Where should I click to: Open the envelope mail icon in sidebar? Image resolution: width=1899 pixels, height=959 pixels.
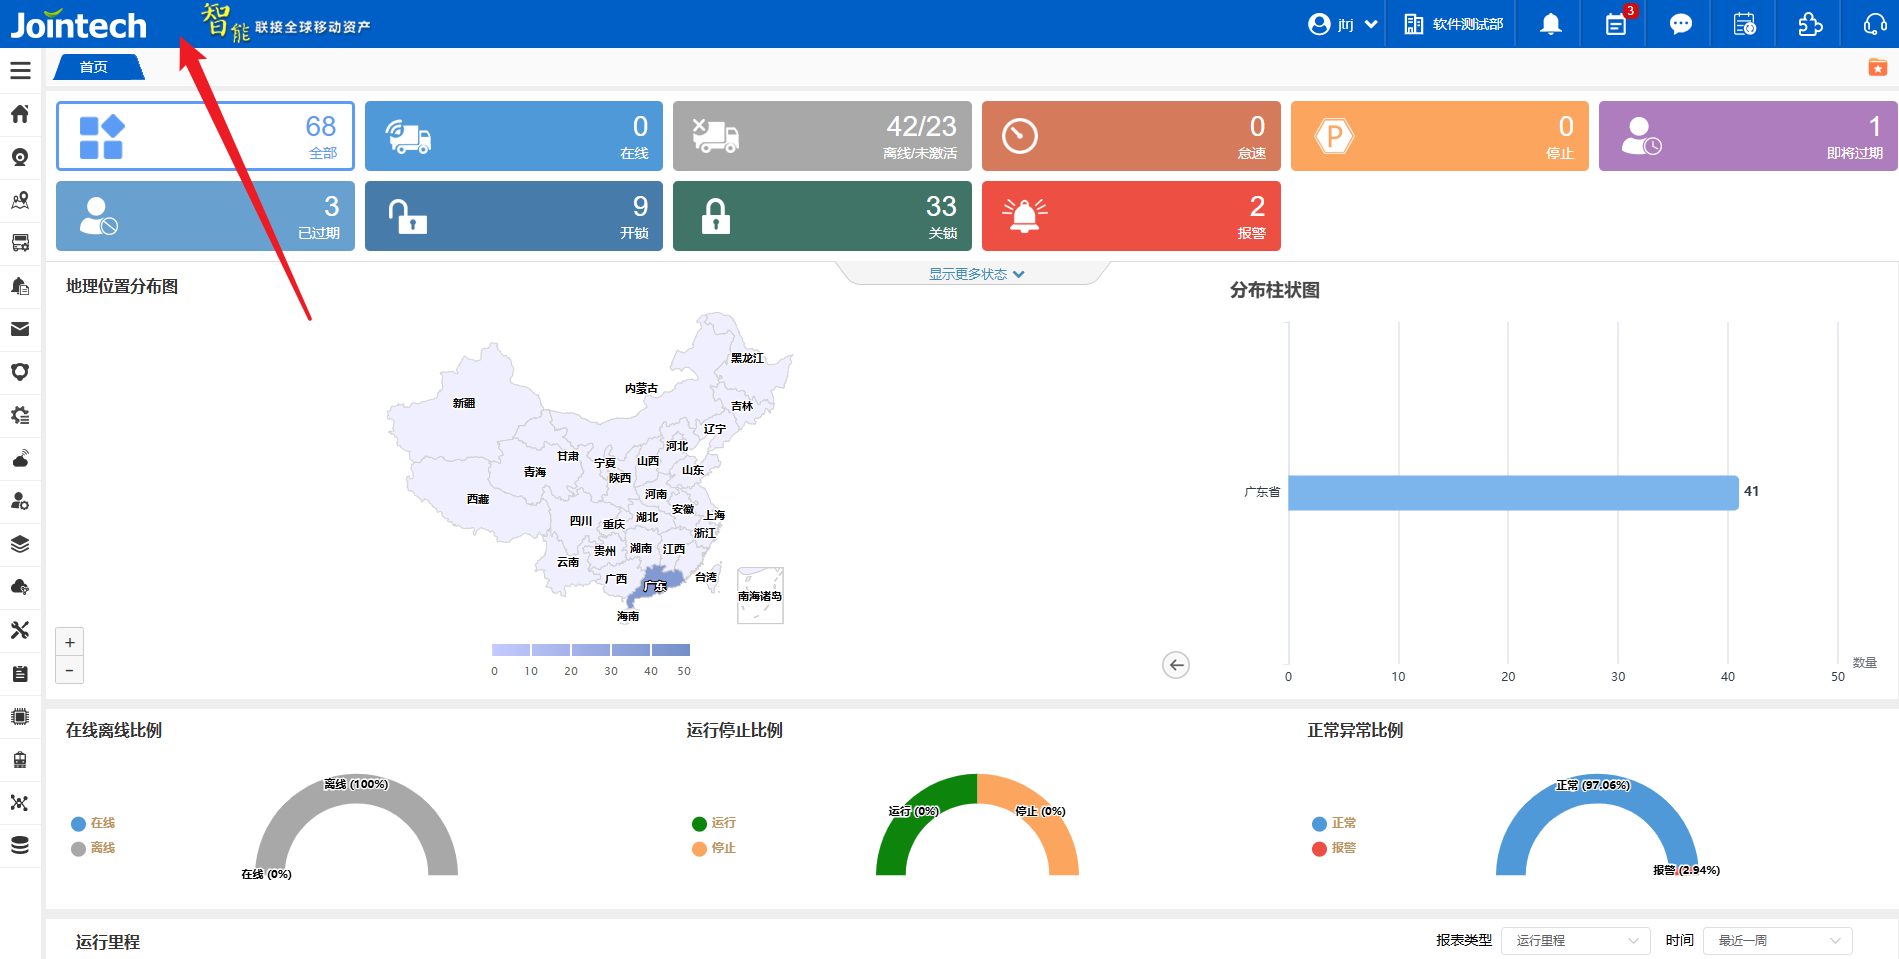[x=20, y=329]
